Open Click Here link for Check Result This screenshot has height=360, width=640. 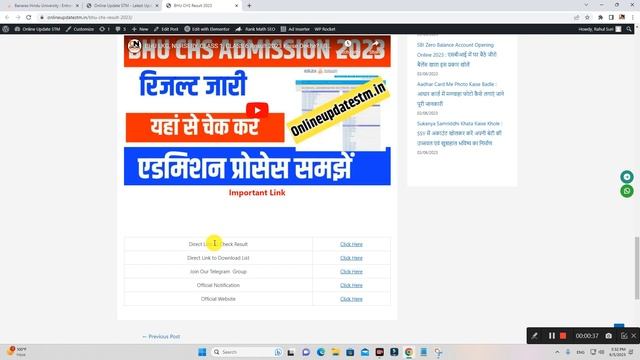tap(351, 244)
